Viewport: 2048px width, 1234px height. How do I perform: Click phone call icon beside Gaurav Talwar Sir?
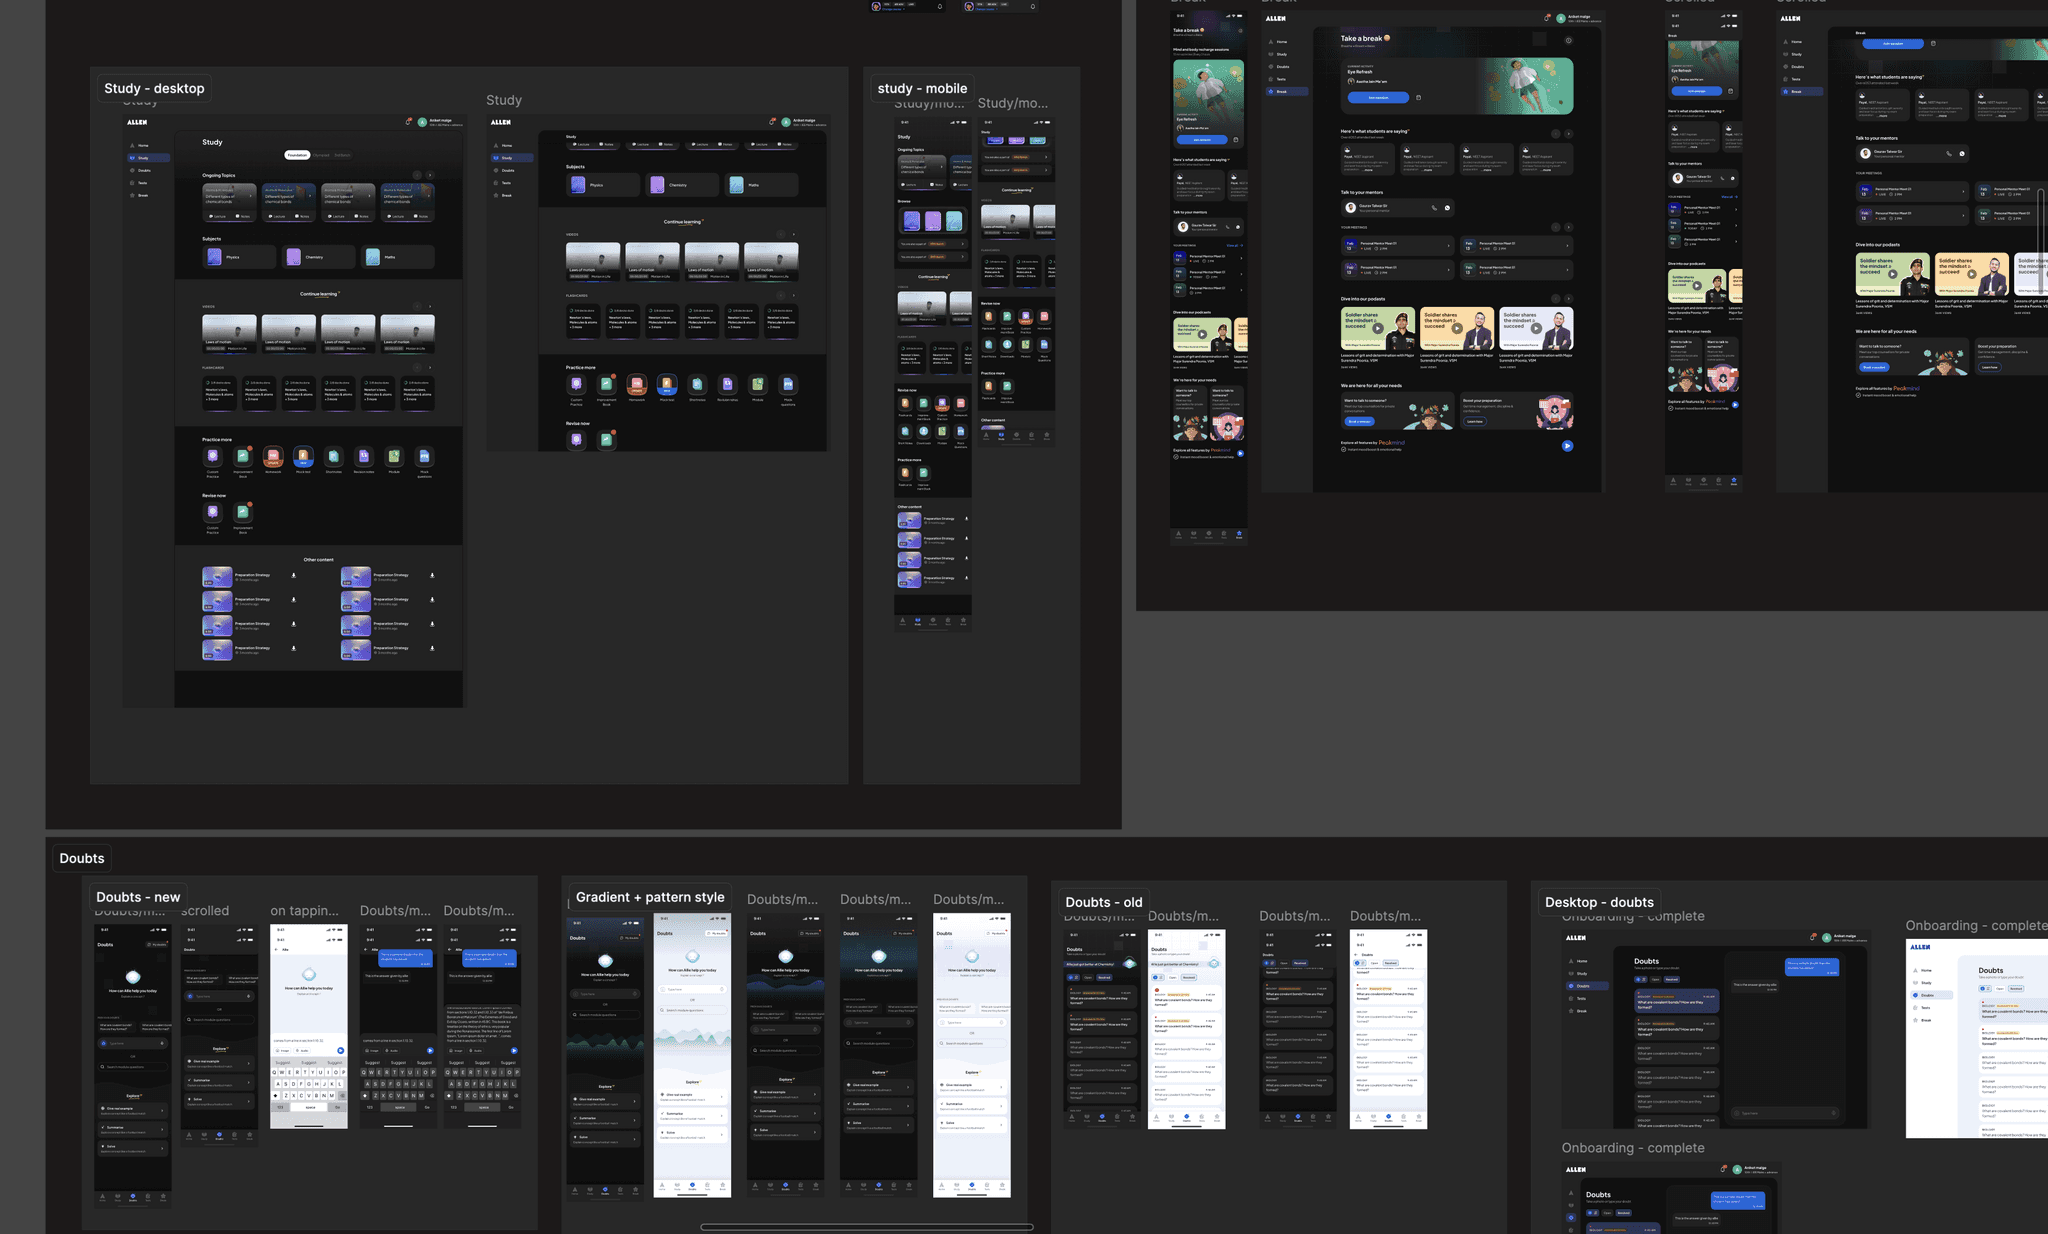(x=1434, y=208)
